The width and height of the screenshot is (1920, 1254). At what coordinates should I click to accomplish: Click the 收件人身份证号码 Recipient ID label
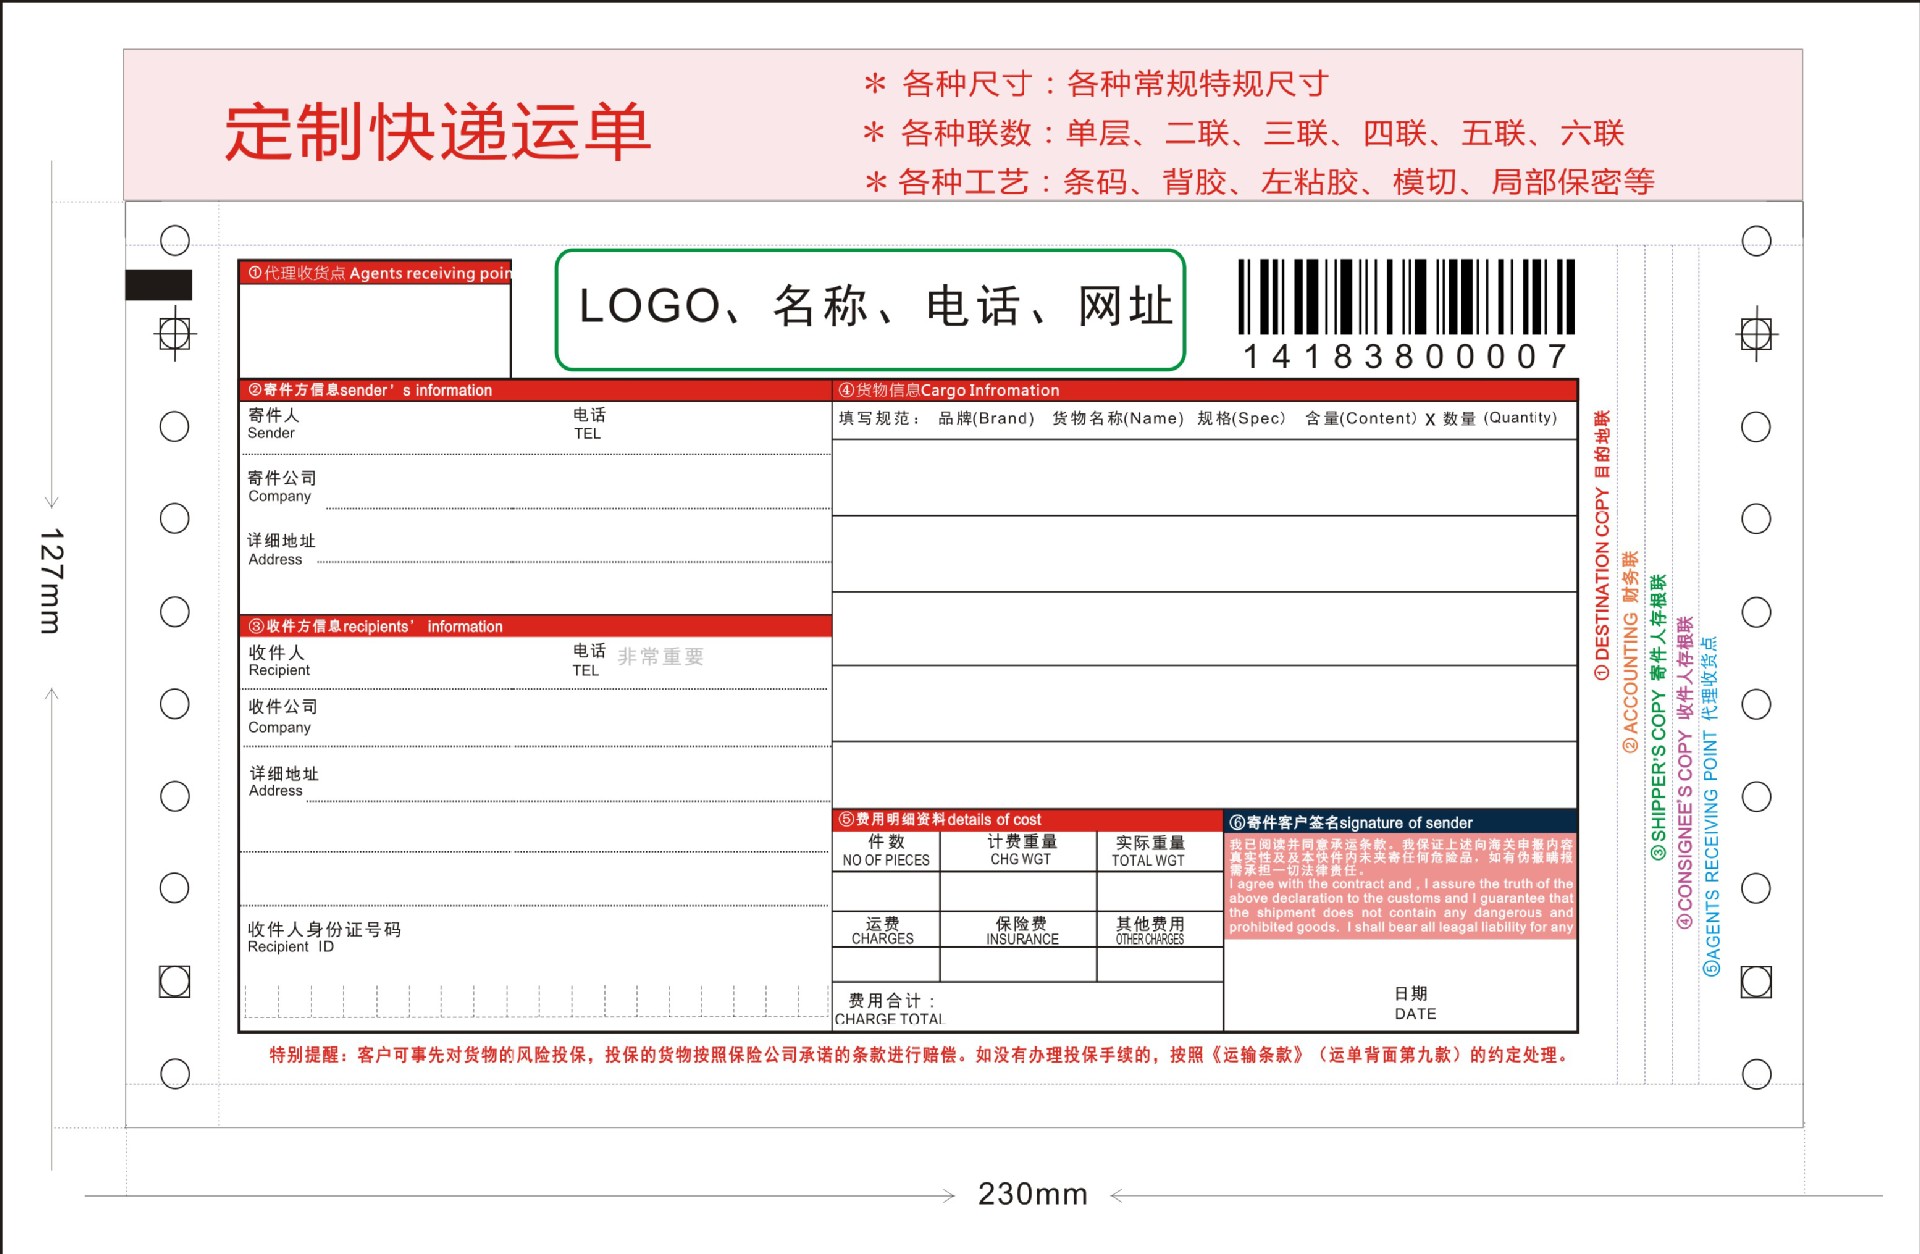click(324, 937)
